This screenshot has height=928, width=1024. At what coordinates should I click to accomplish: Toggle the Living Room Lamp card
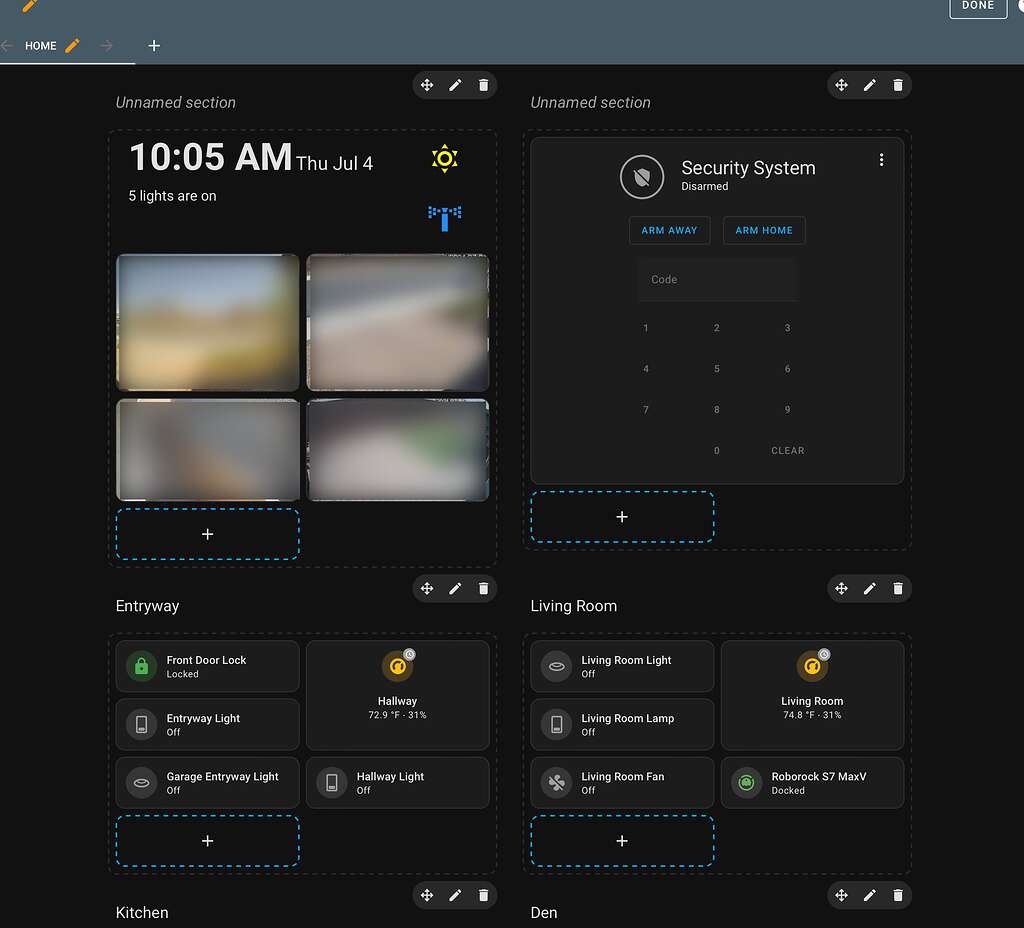[x=621, y=724]
